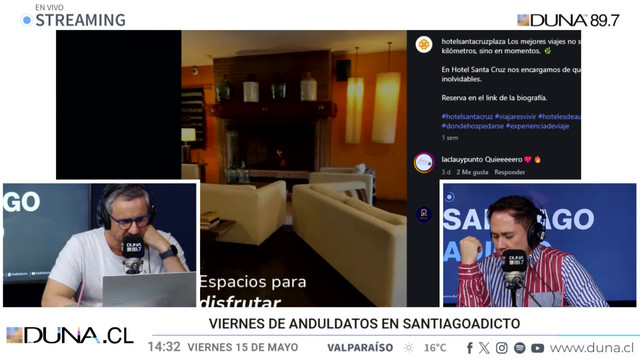Click the right host webcam thumbnail
This screenshot has height=360, width=640.
540,245
